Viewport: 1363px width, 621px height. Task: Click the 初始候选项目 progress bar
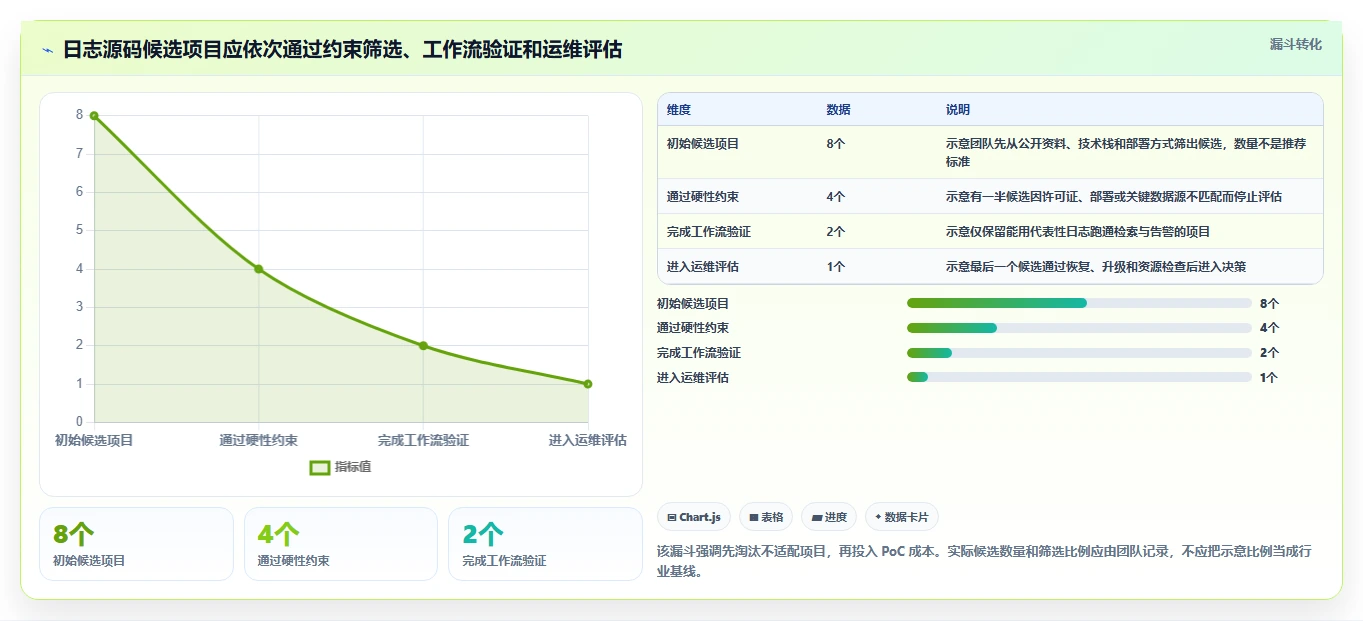pos(1079,303)
